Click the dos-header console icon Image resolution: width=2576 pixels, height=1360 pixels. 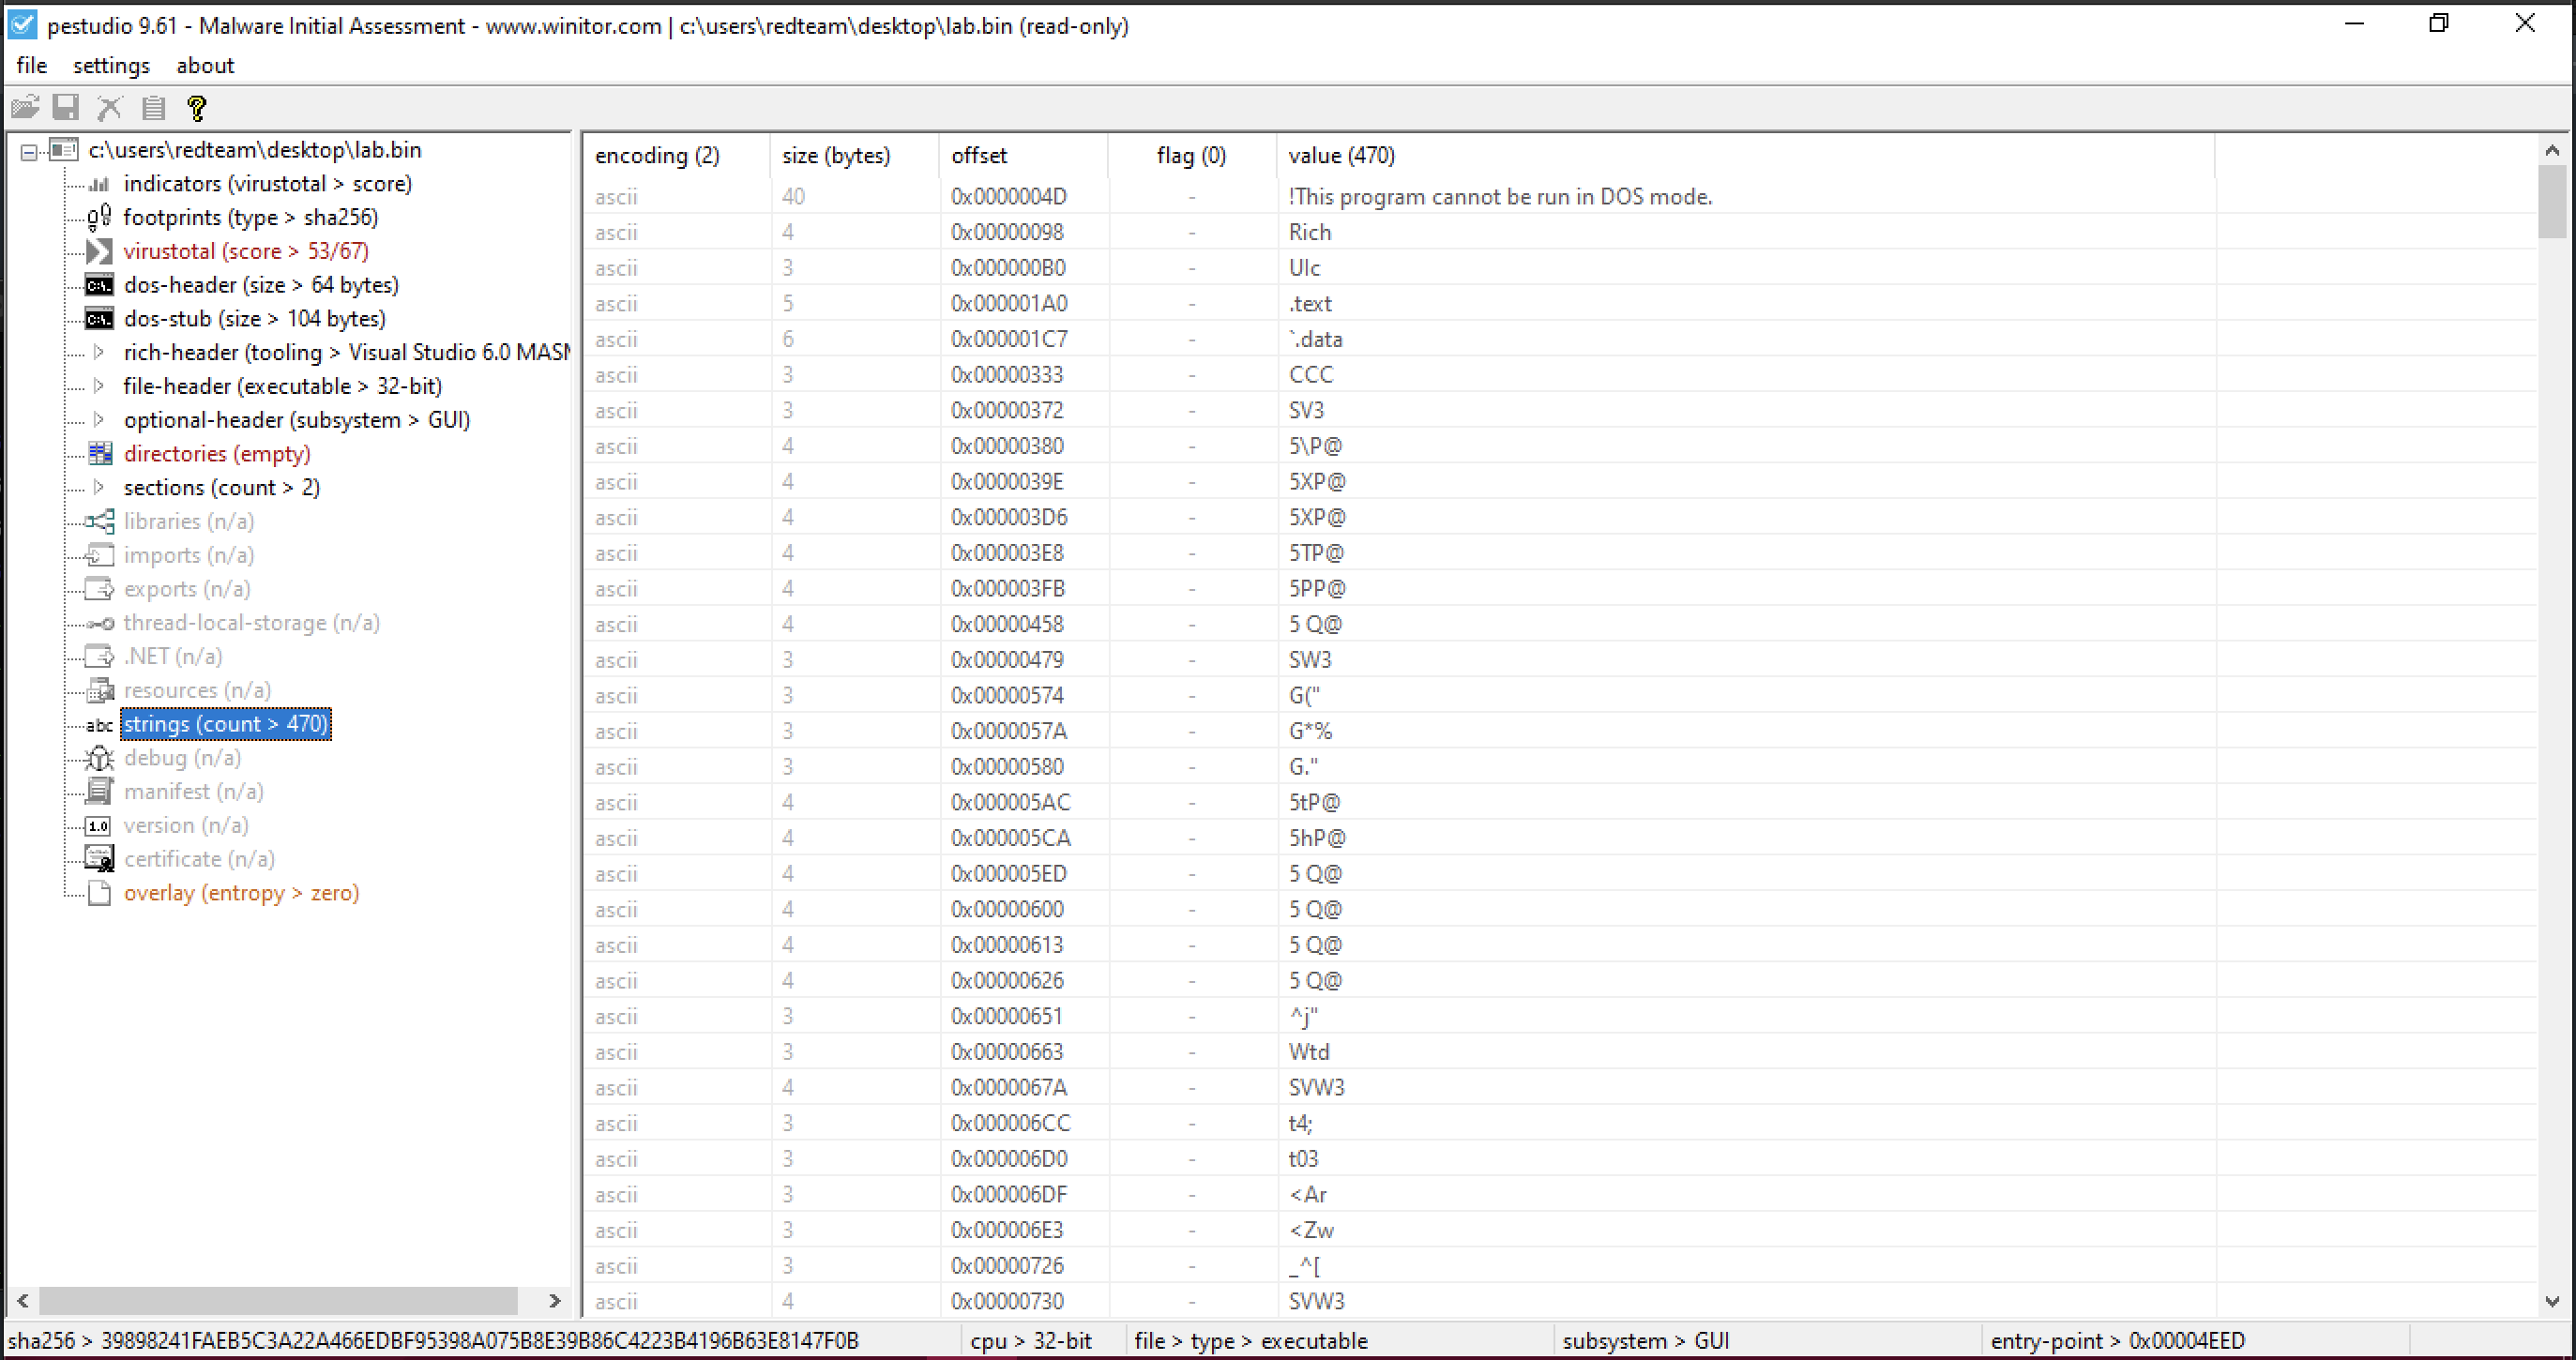coord(98,285)
